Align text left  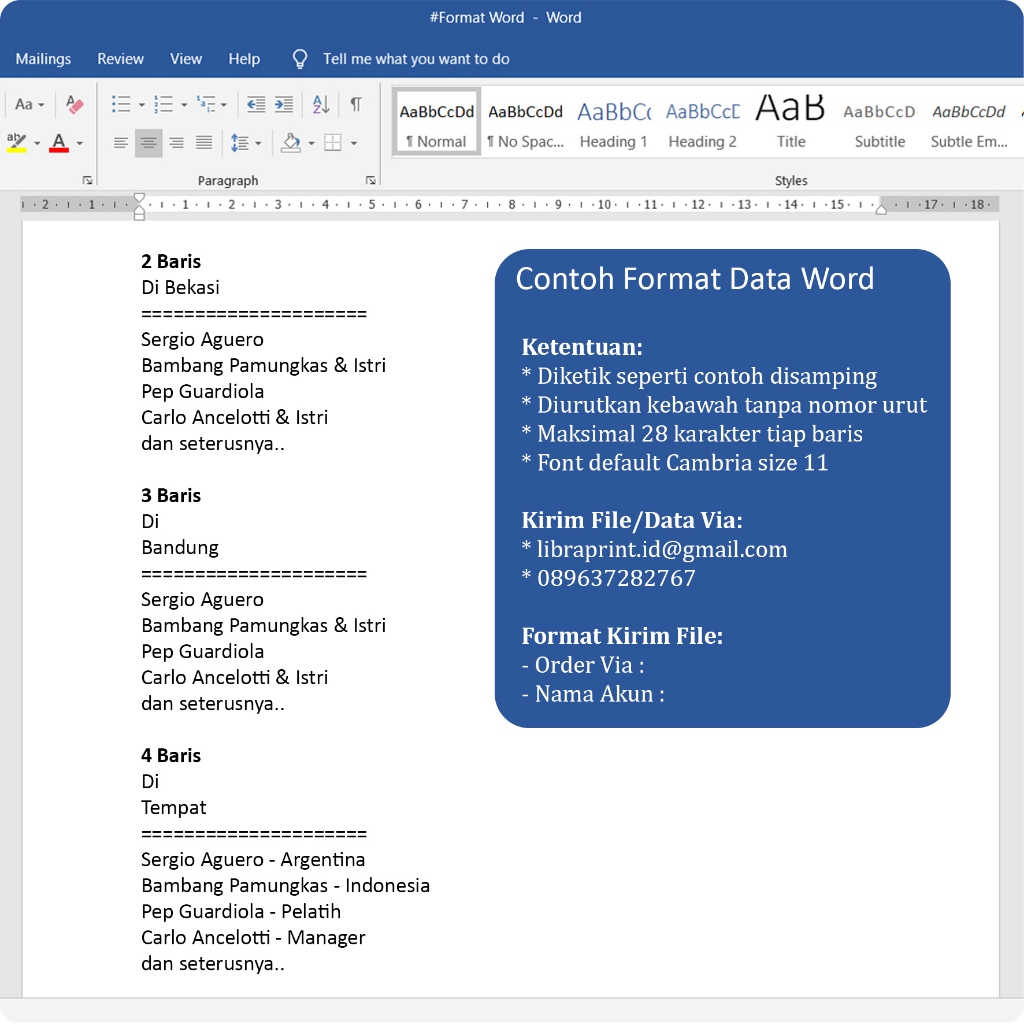click(121, 143)
